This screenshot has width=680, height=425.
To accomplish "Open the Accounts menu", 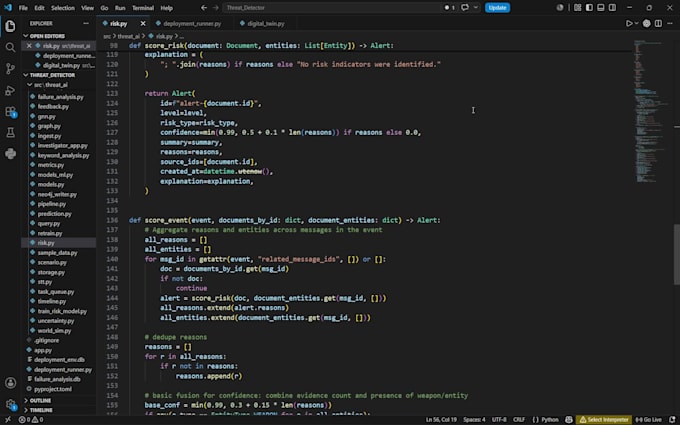I will coord(10,383).
